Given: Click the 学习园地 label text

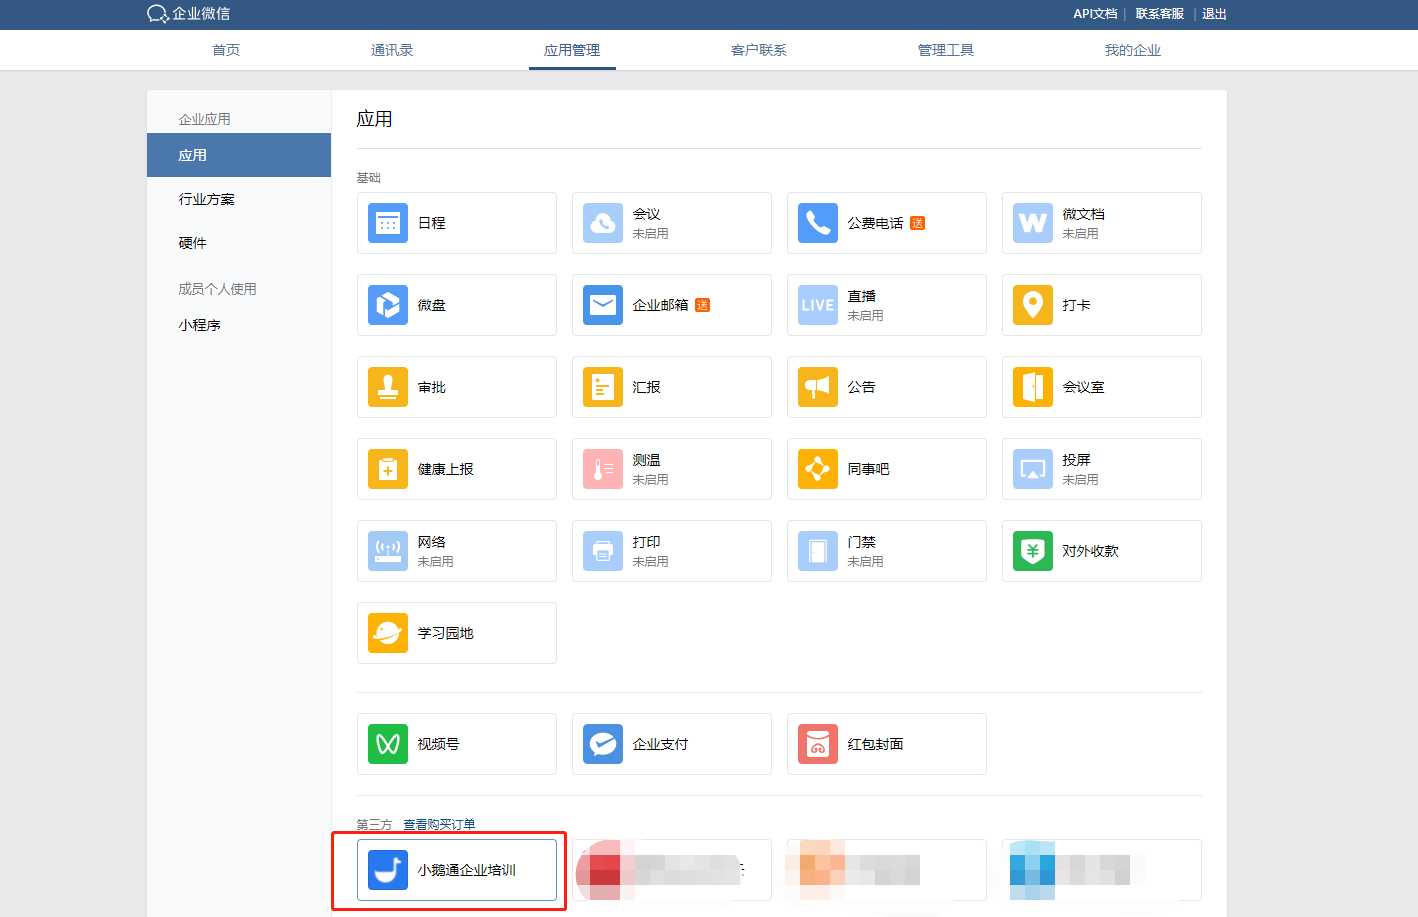Looking at the screenshot, I should point(446,633).
